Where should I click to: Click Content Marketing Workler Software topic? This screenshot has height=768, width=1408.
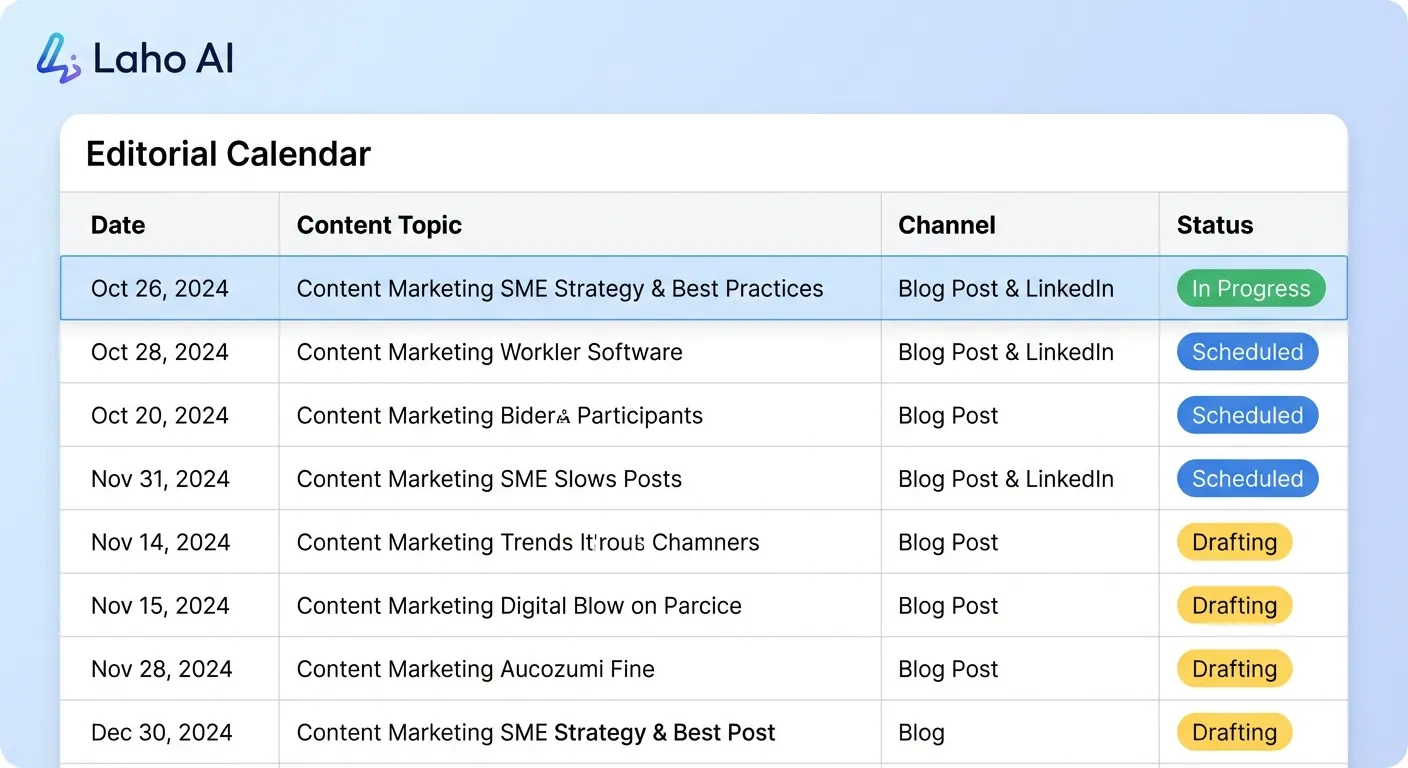(x=489, y=352)
